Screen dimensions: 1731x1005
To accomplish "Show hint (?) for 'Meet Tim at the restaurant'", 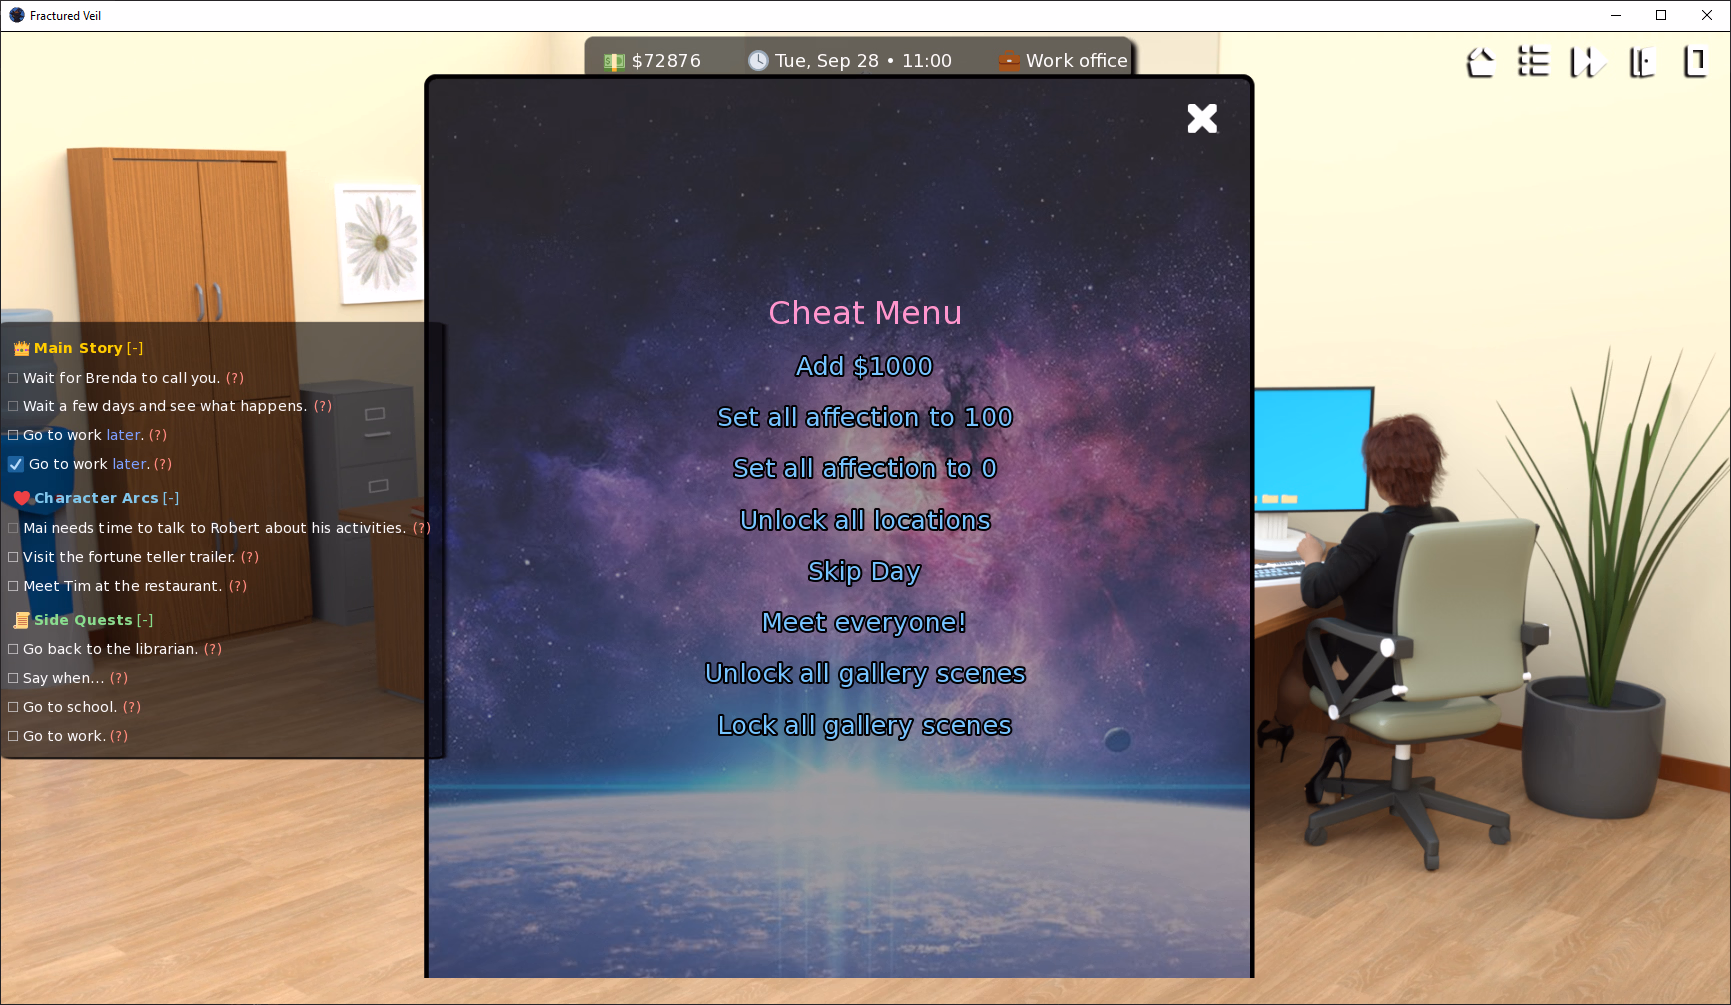I will [x=238, y=586].
